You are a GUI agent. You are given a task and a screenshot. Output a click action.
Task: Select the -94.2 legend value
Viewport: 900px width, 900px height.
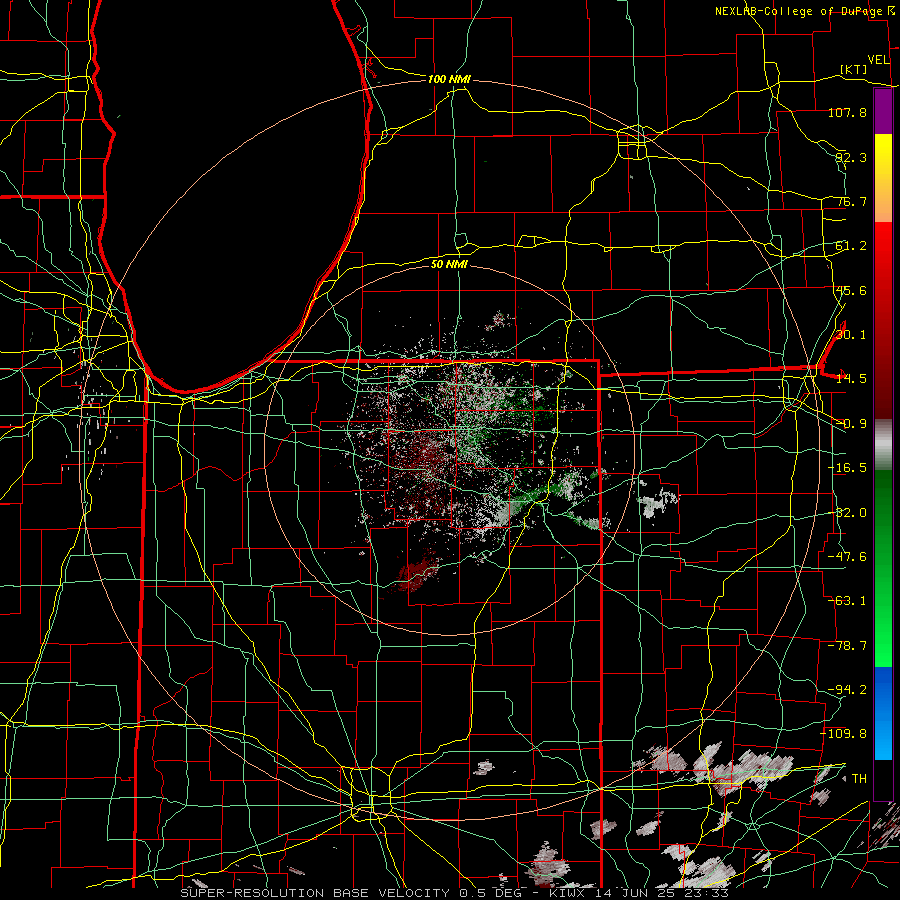(847, 690)
